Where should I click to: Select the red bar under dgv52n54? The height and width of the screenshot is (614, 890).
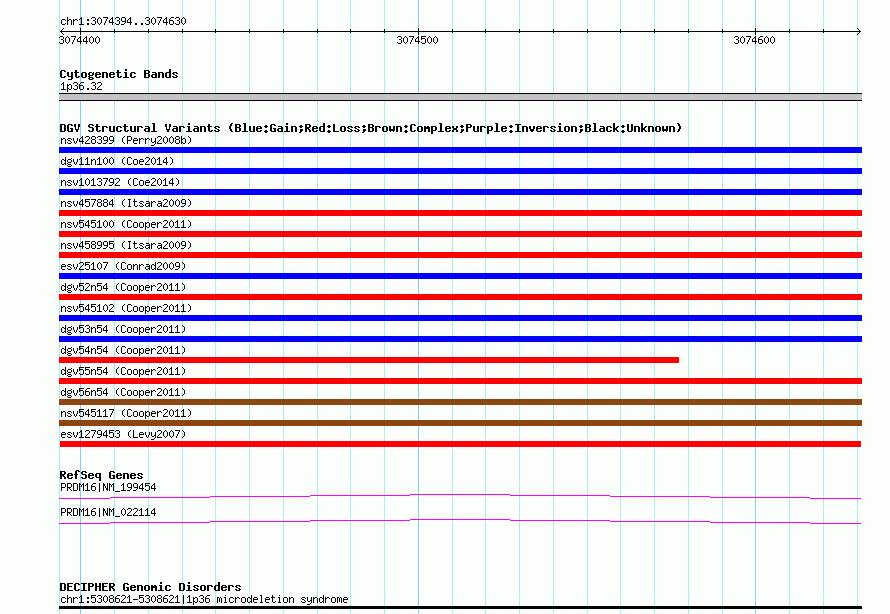(460, 297)
